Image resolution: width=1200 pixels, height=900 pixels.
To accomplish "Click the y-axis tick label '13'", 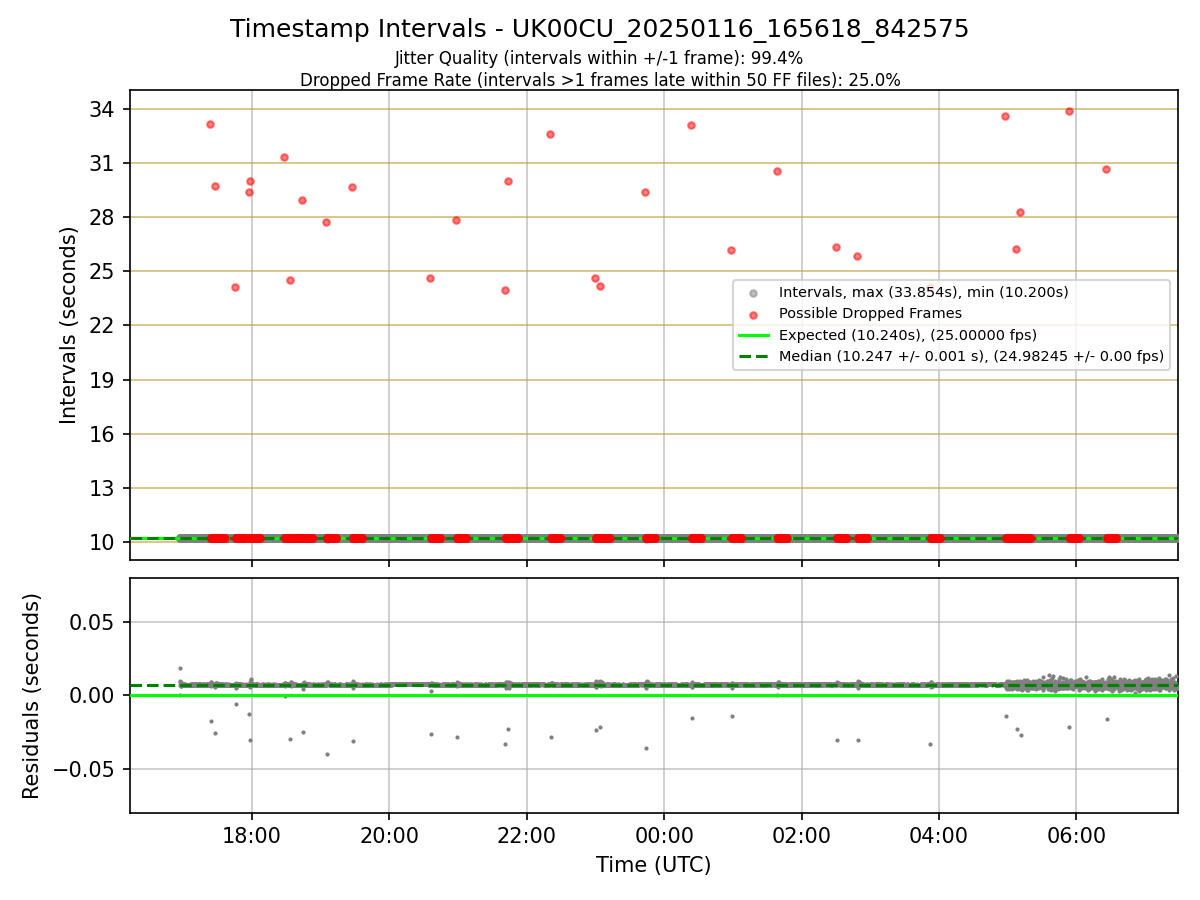I will 102,488.
